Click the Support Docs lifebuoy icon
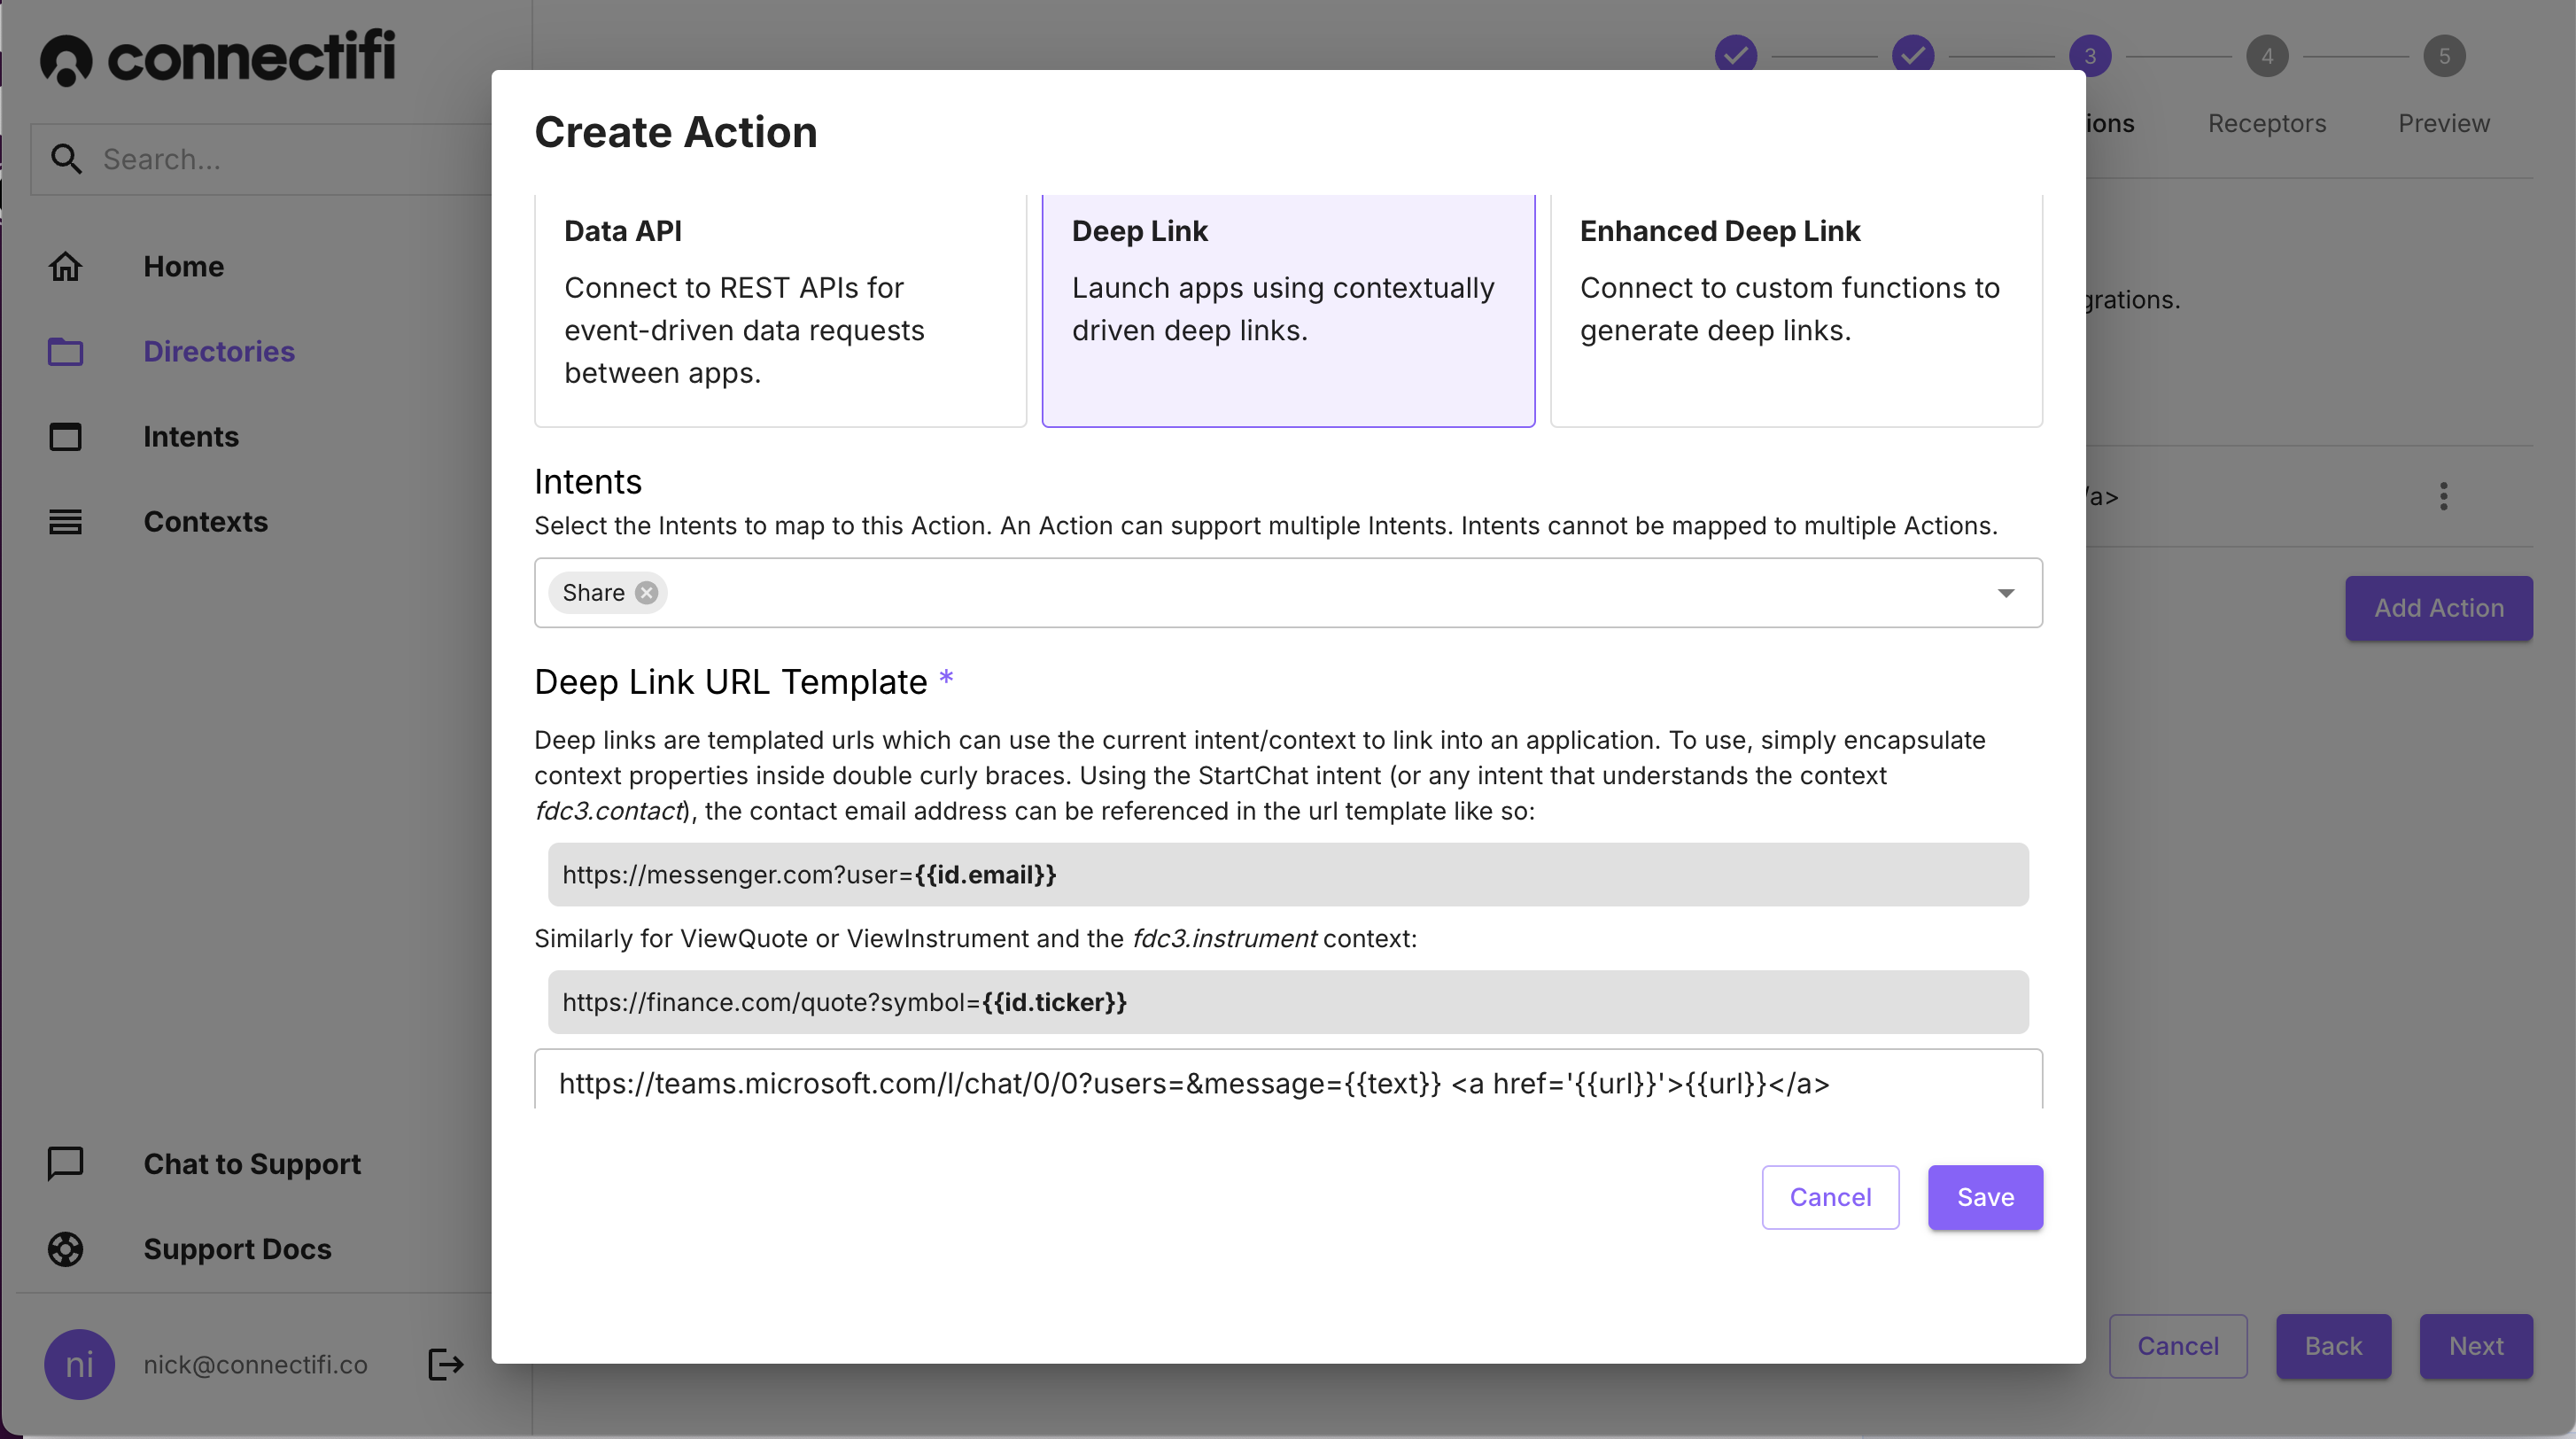This screenshot has height=1439, width=2576. click(x=66, y=1249)
